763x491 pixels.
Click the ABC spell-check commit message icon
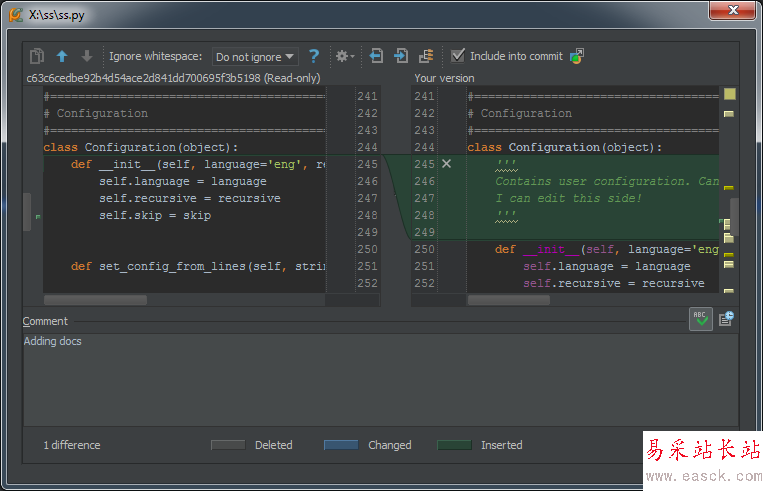(x=701, y=319)
